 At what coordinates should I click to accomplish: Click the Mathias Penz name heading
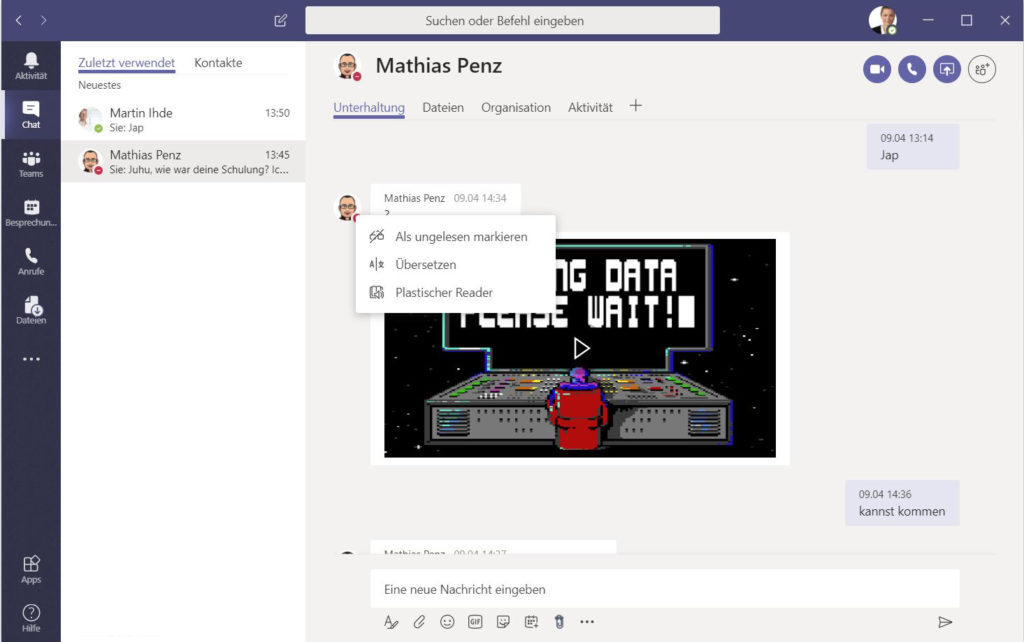[439, 66]
